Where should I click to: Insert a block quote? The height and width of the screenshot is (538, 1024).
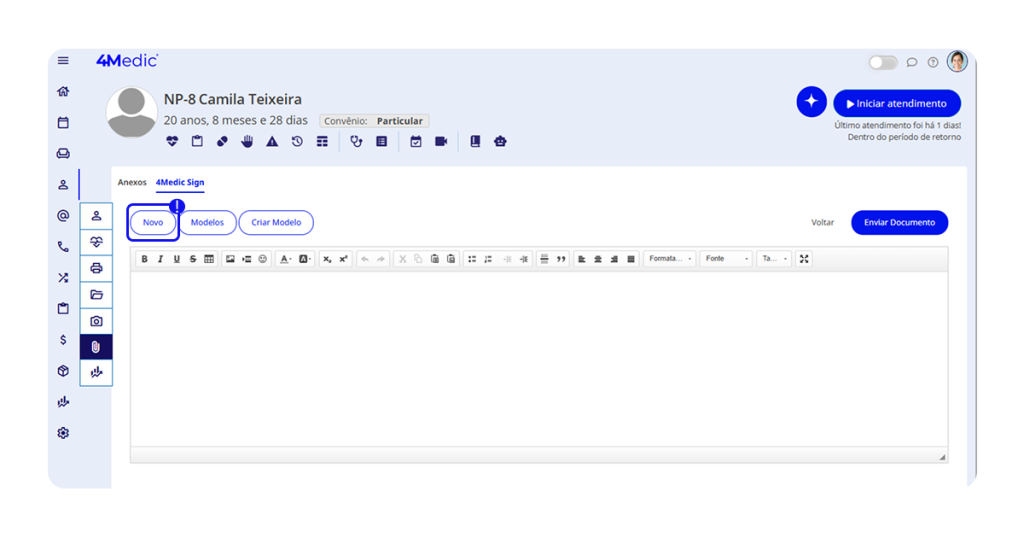(x=561, y=259)
